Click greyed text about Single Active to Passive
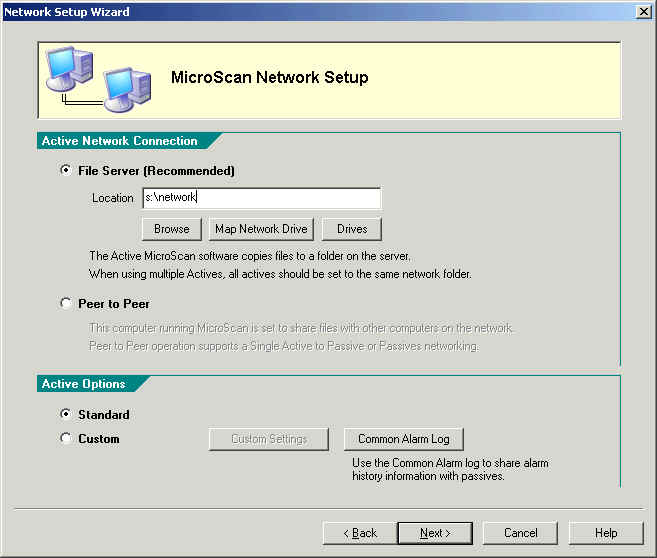Image resolution: width=657 pixels, height=558 pixels. (x=284, y=346)
